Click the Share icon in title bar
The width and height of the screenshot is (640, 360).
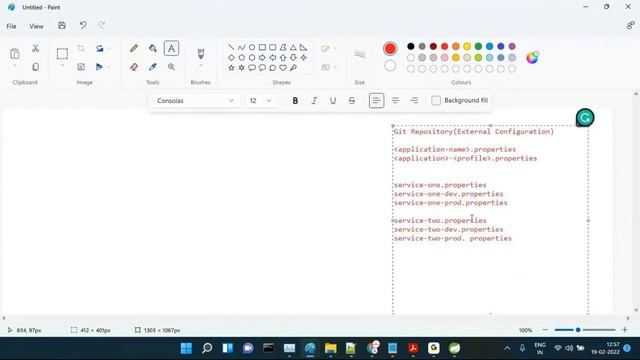click(x=630, y=26)
